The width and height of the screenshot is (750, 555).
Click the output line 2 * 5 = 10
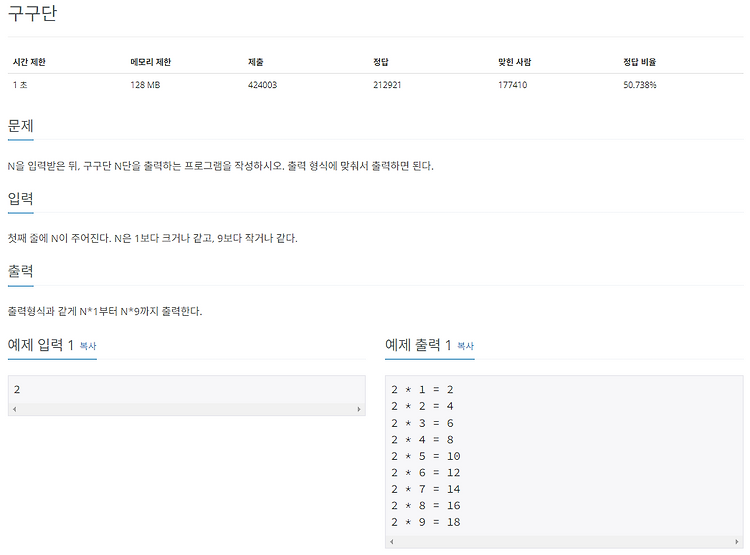point(426,456)
